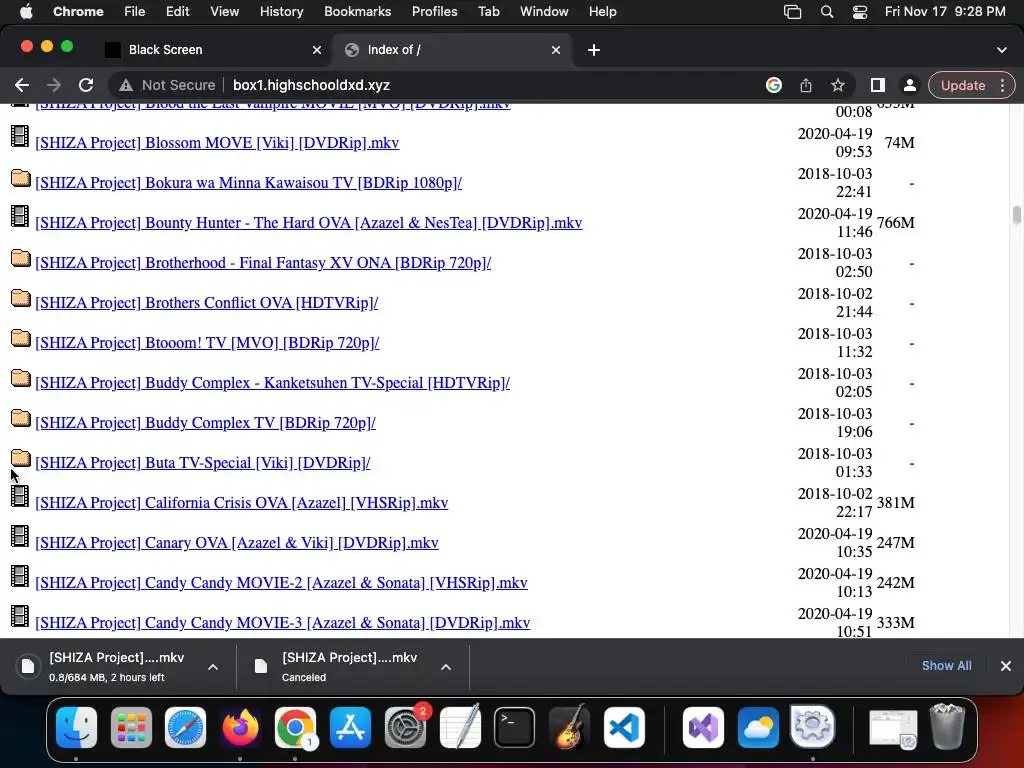The width and height of the screenshot is (1024, 768).
Task: Close the Black Screen tab
Action: tap(317, 50)
